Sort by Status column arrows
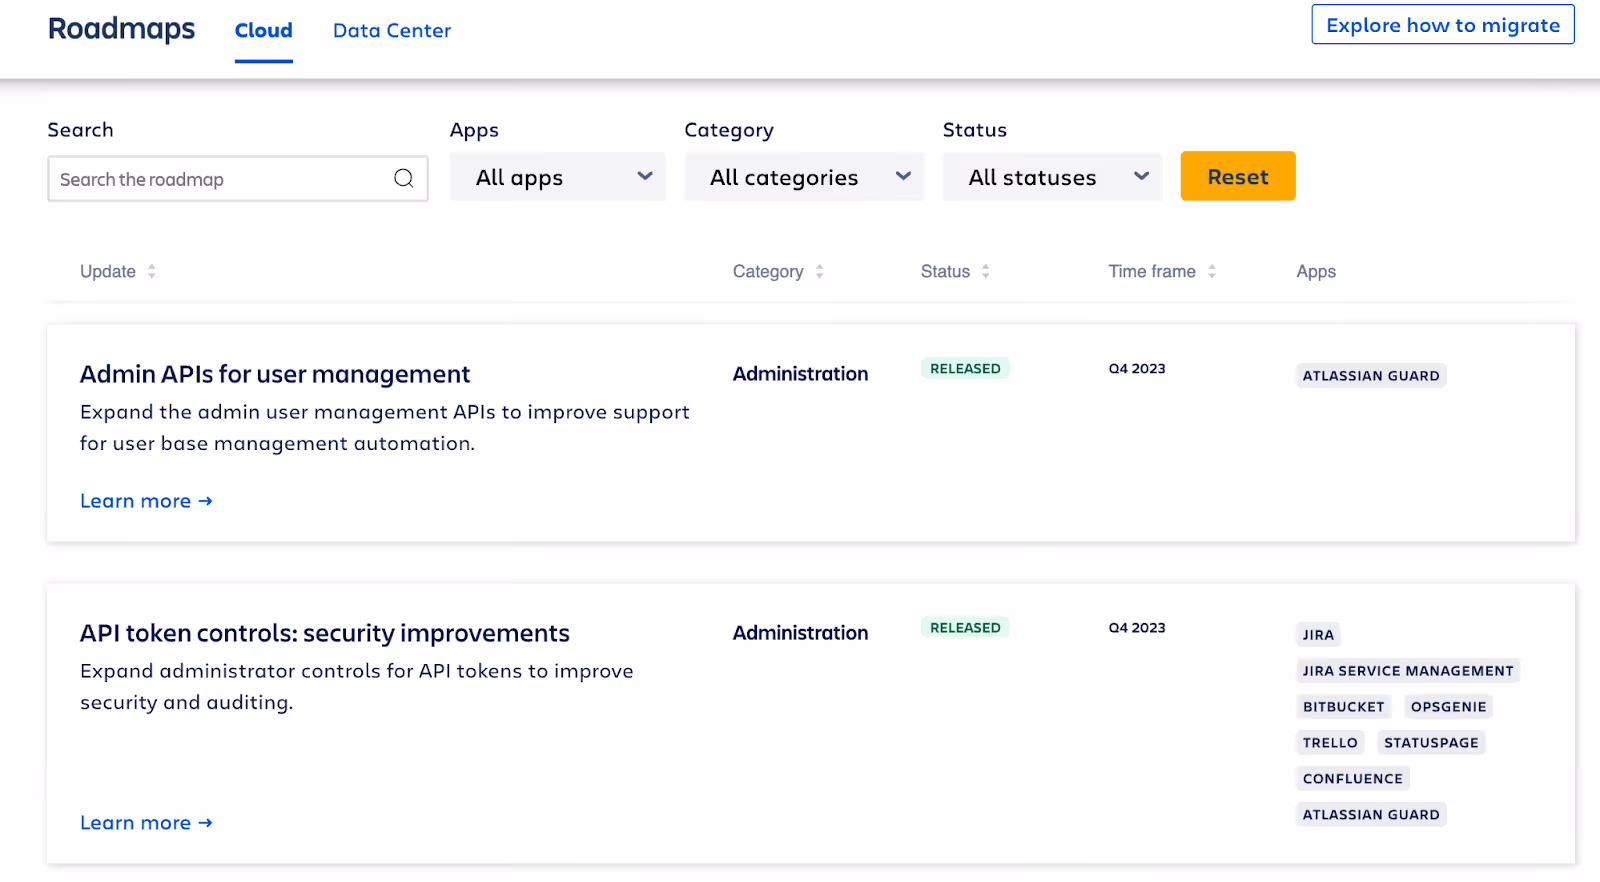The width and height of the screenshot is (1600, 882). [985, 271]
